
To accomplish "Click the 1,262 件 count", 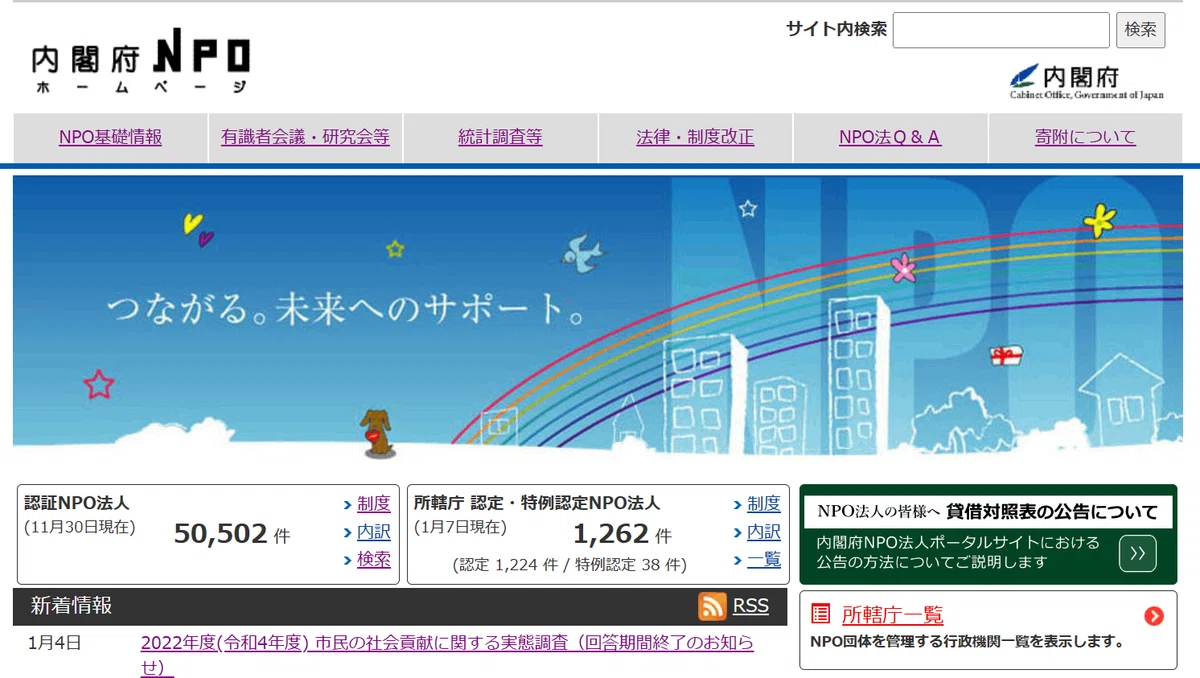I will coord(621,535).
